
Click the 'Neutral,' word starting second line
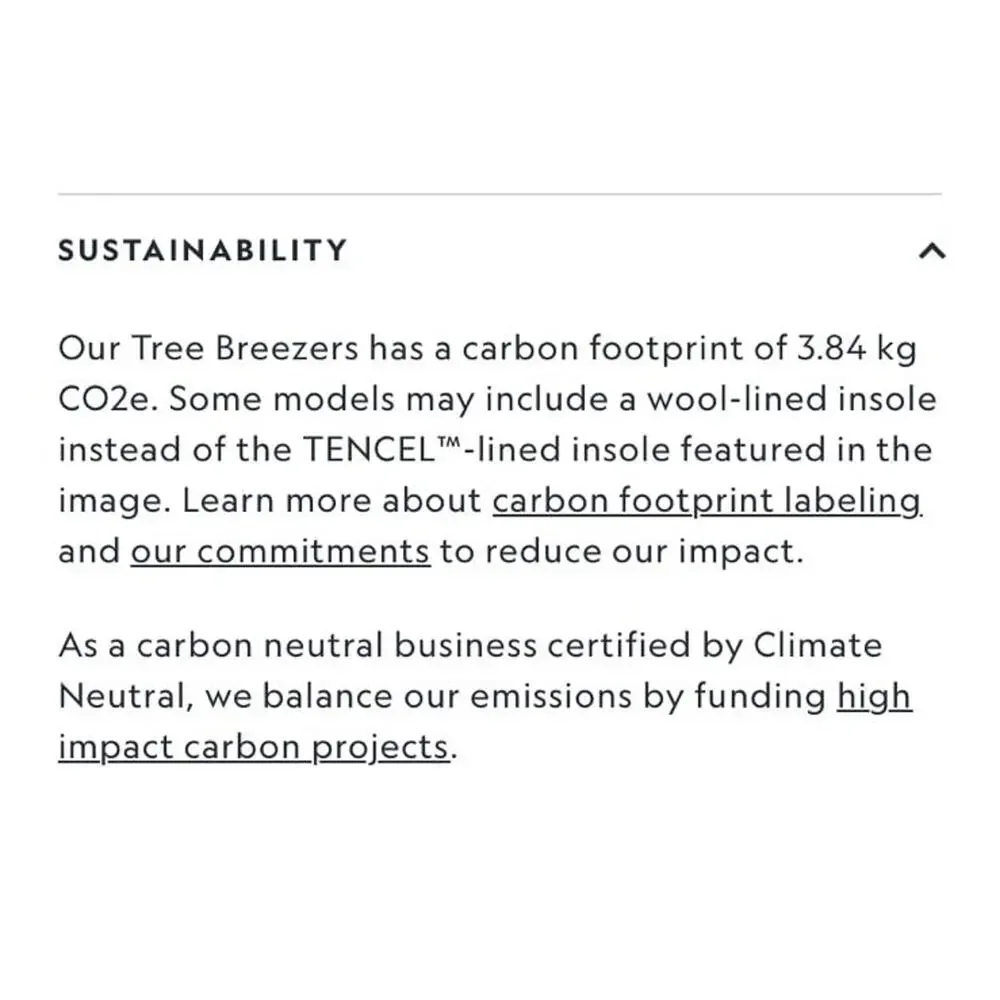pos(126,696)
